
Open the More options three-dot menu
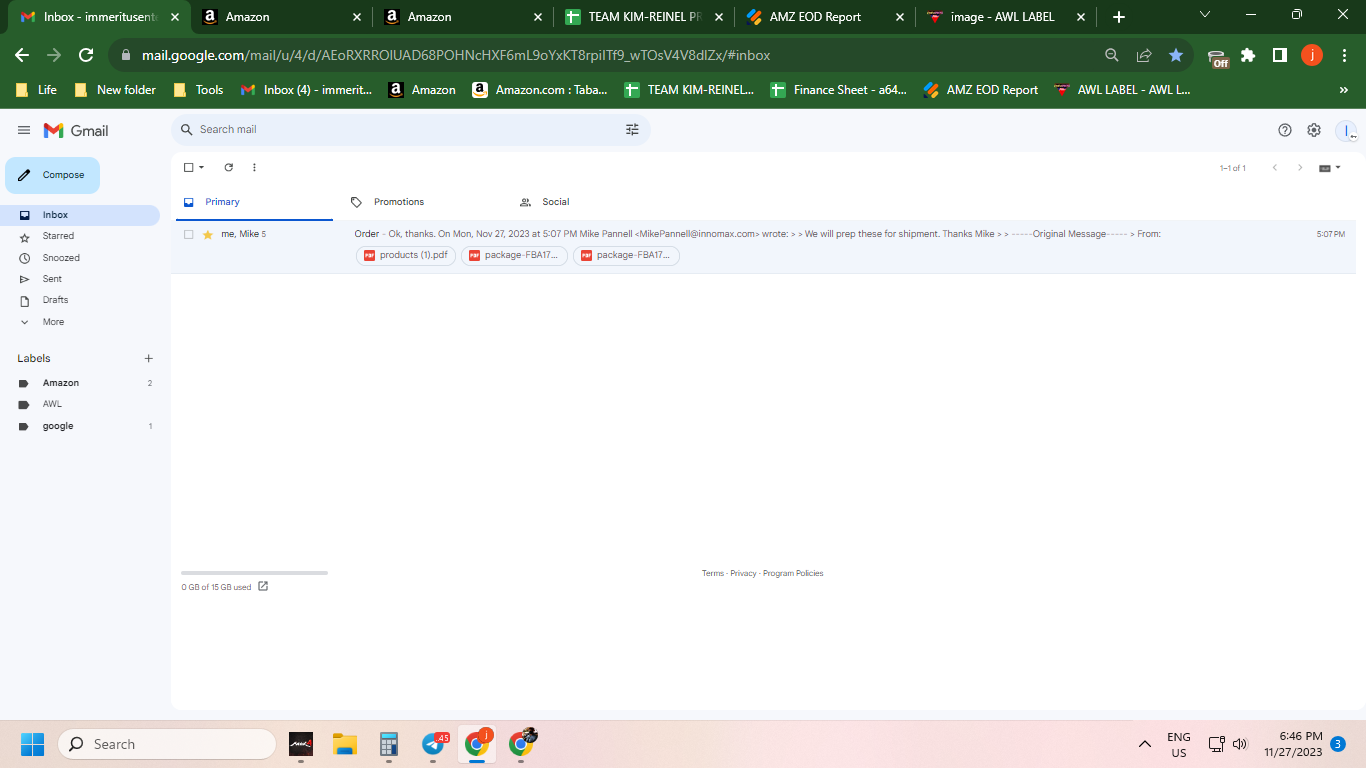click(x=254, y=167)
